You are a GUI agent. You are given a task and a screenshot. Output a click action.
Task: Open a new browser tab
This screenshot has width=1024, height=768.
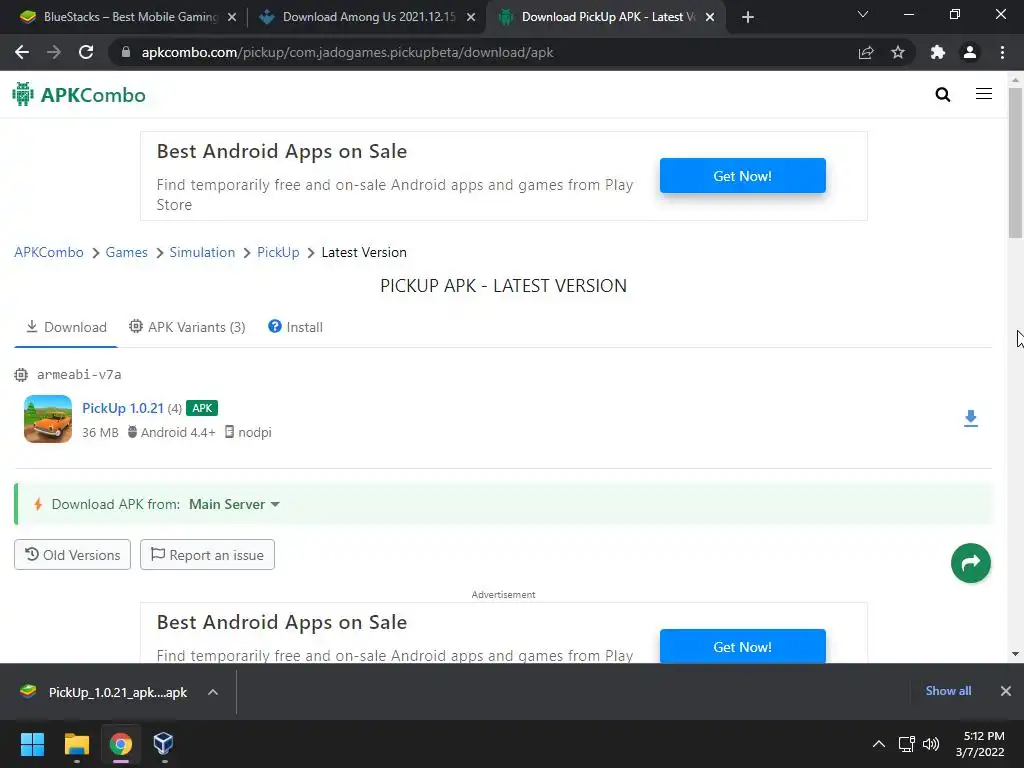748,17
